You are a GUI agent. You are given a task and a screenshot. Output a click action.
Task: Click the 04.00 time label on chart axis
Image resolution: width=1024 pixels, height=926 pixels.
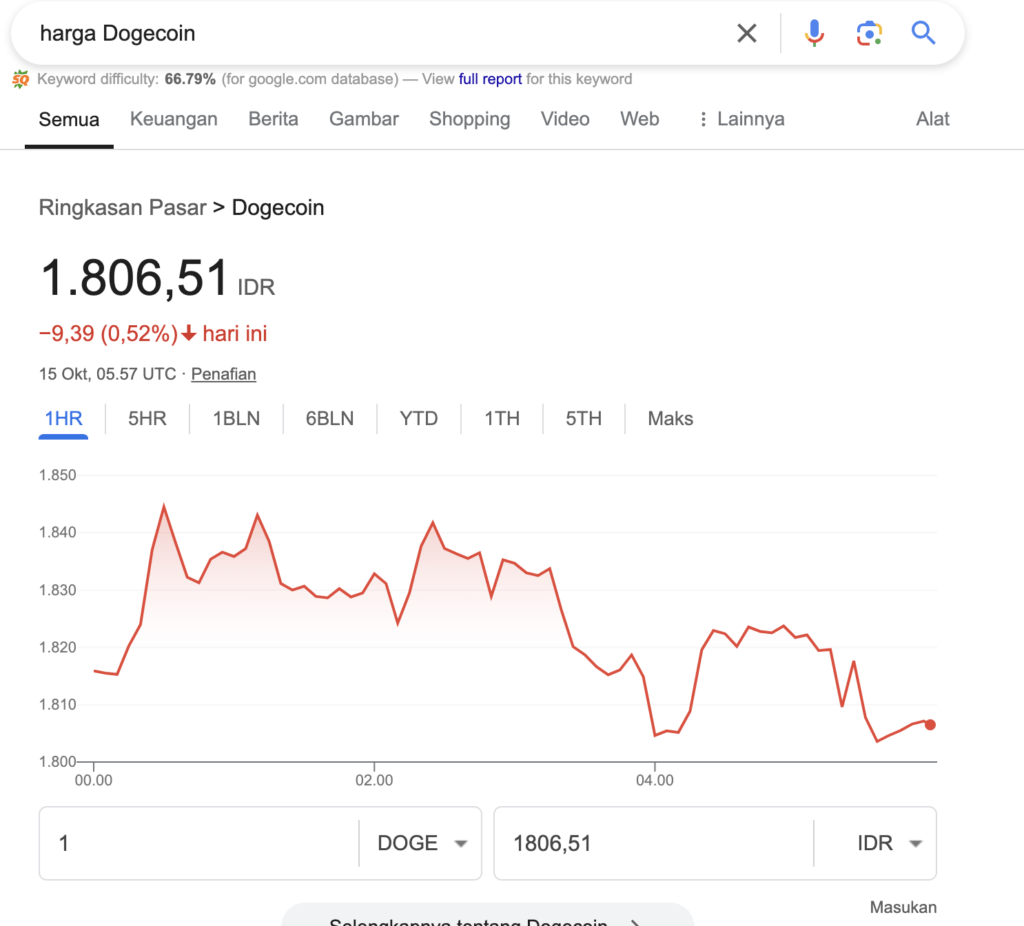click(654, 780)
